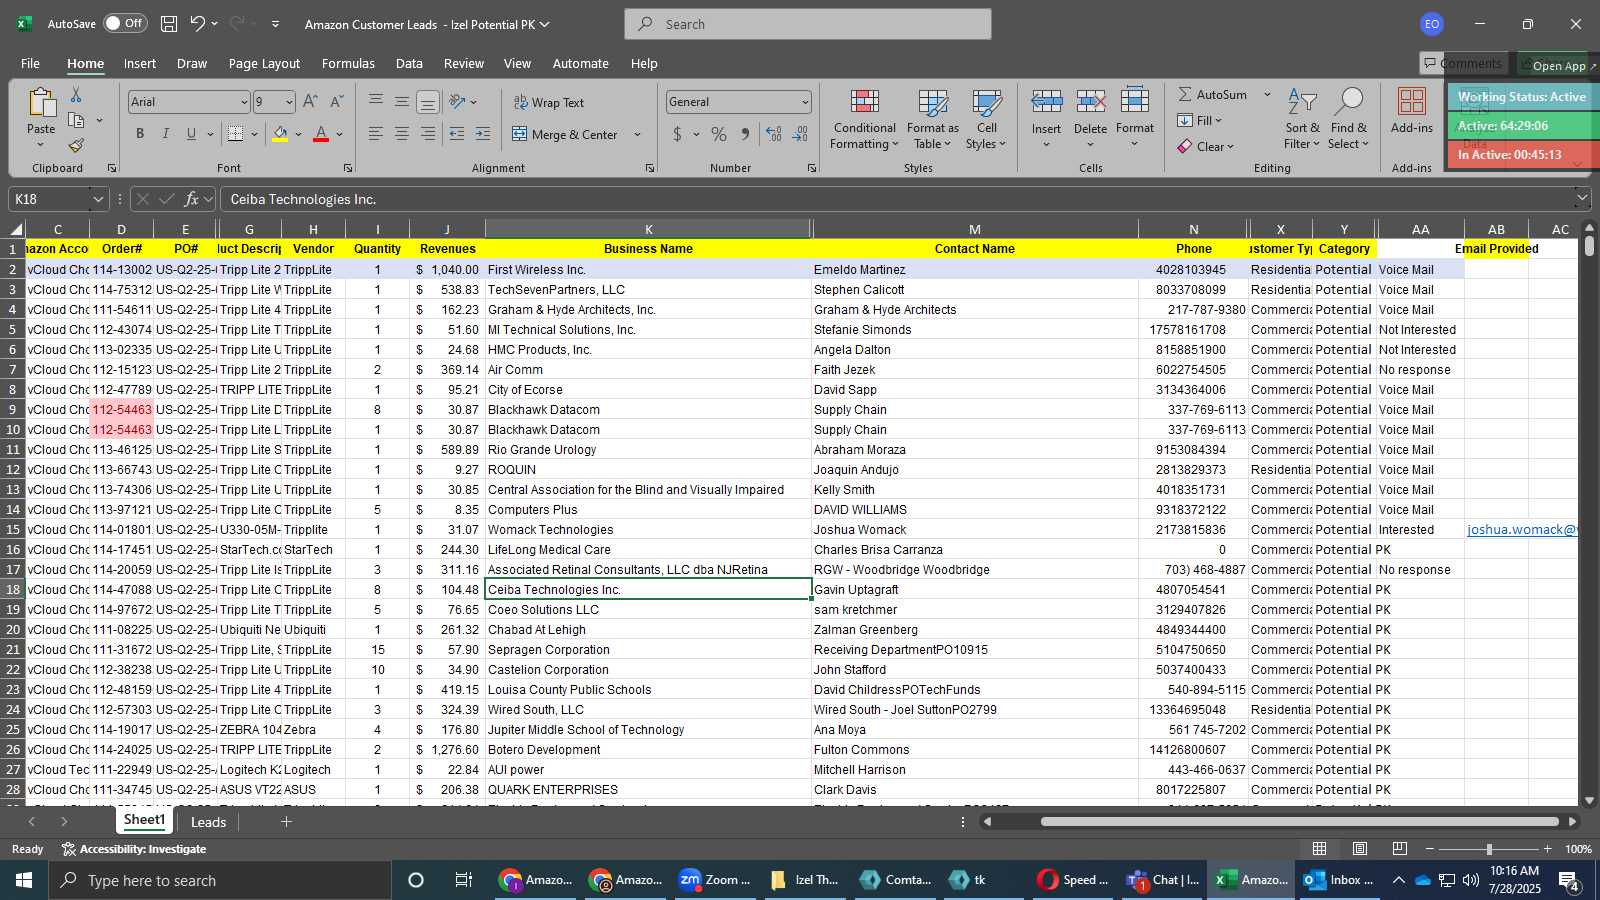Select Normal view in status bar
This screenshot has height=900, width=1600.
point(1320,849)
